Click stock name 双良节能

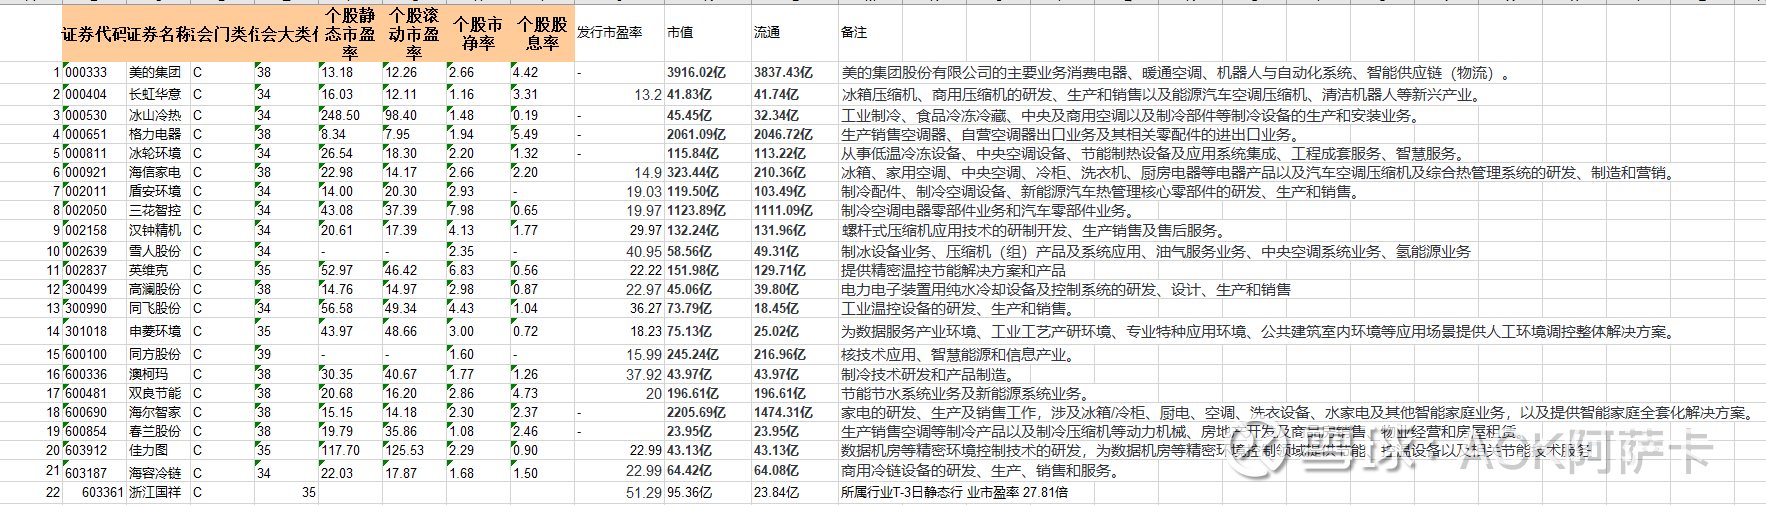pyautogui.click(x=155, y=393)
